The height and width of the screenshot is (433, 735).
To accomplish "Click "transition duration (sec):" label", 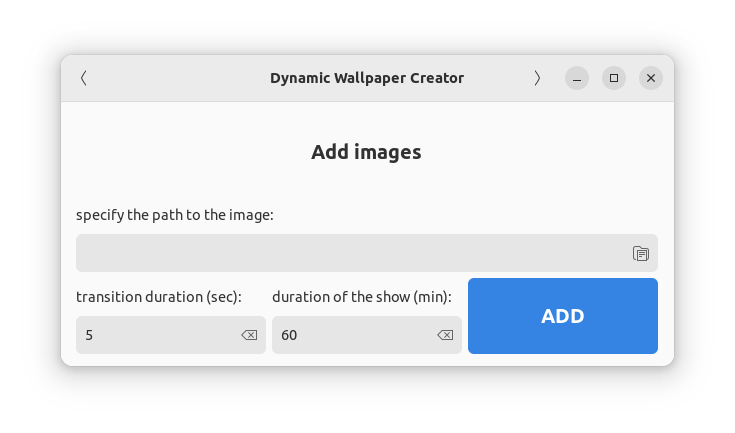I will click(x=159, y=297).
